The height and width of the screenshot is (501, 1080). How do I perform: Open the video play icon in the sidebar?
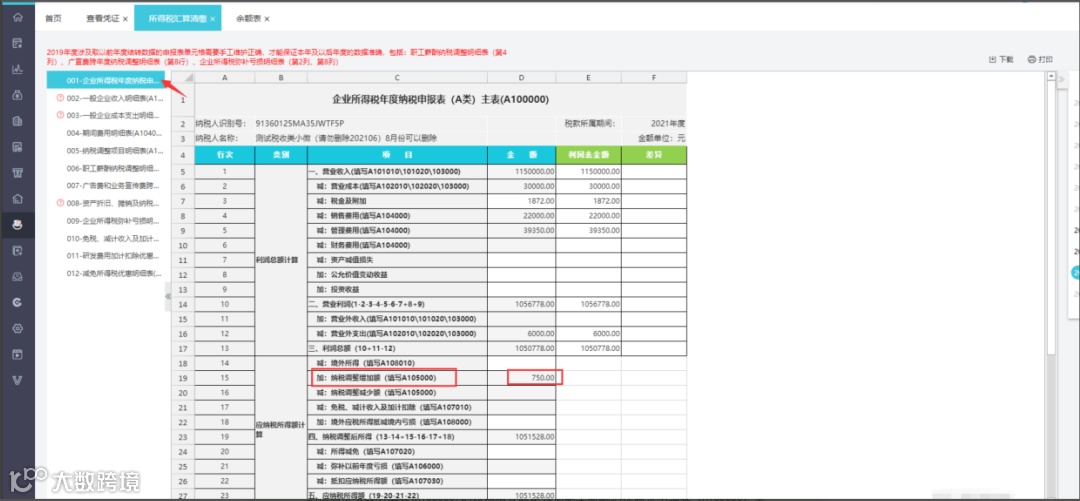pyautogui.click(x=18, y=354)
